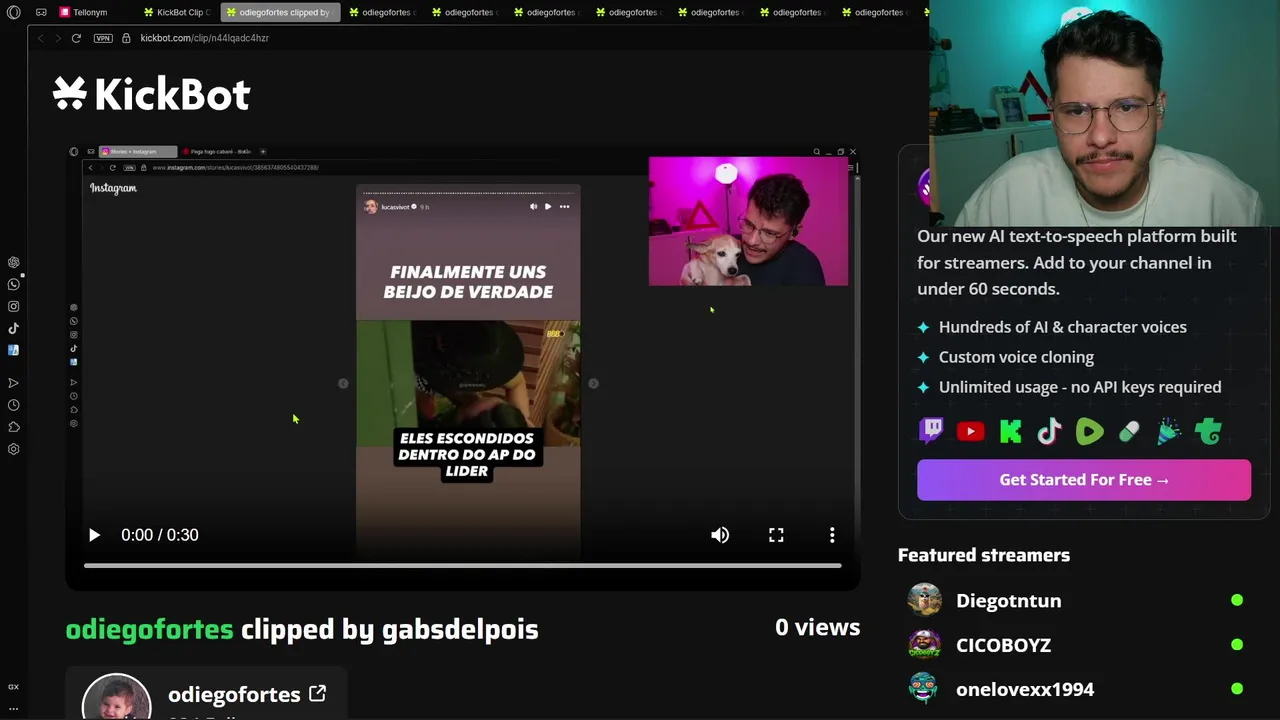
Task: Click the CICOBOYZ streamer avatar
Action: [x=924, y=644]
